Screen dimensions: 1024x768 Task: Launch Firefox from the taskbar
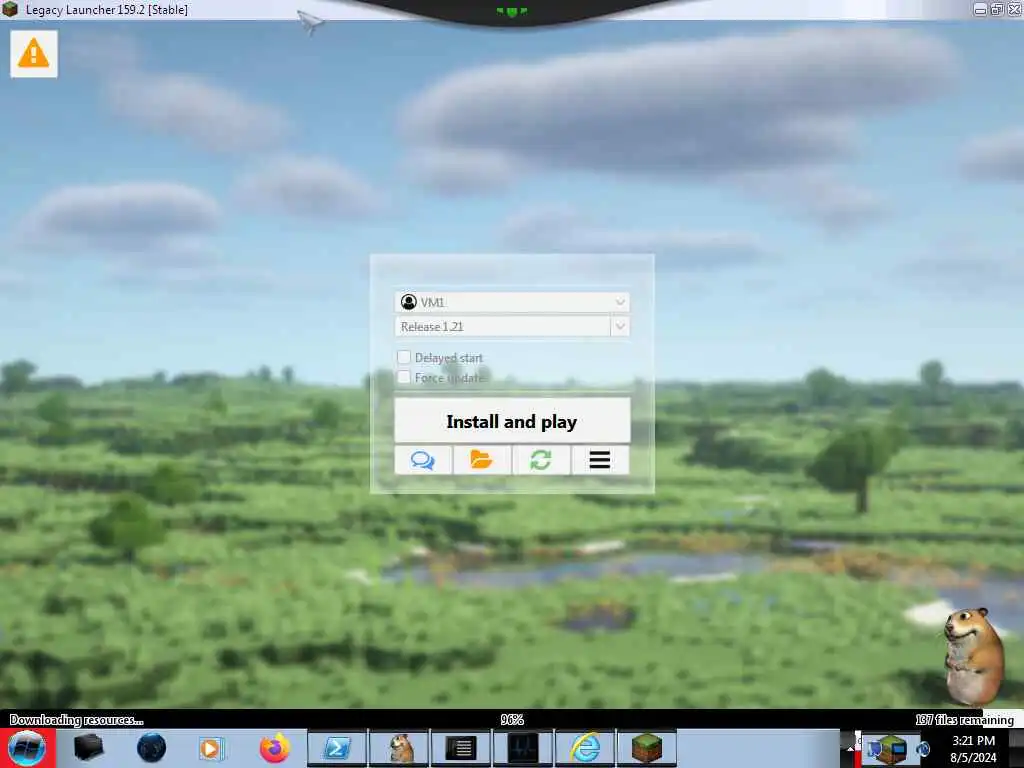click(x=274, y=748)
